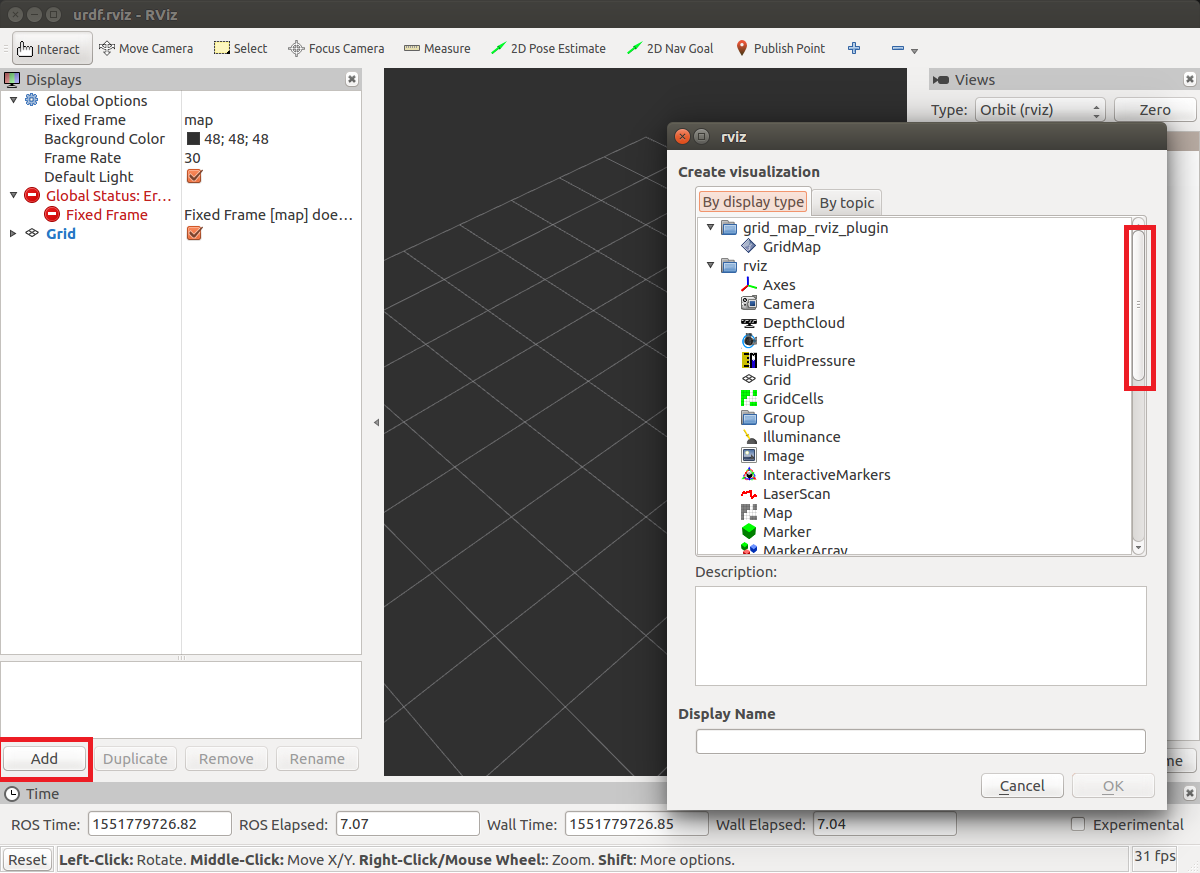The image size is (1200, 873).
Task: Click the display list vertical scrollbar
Action: [1139, 306]
